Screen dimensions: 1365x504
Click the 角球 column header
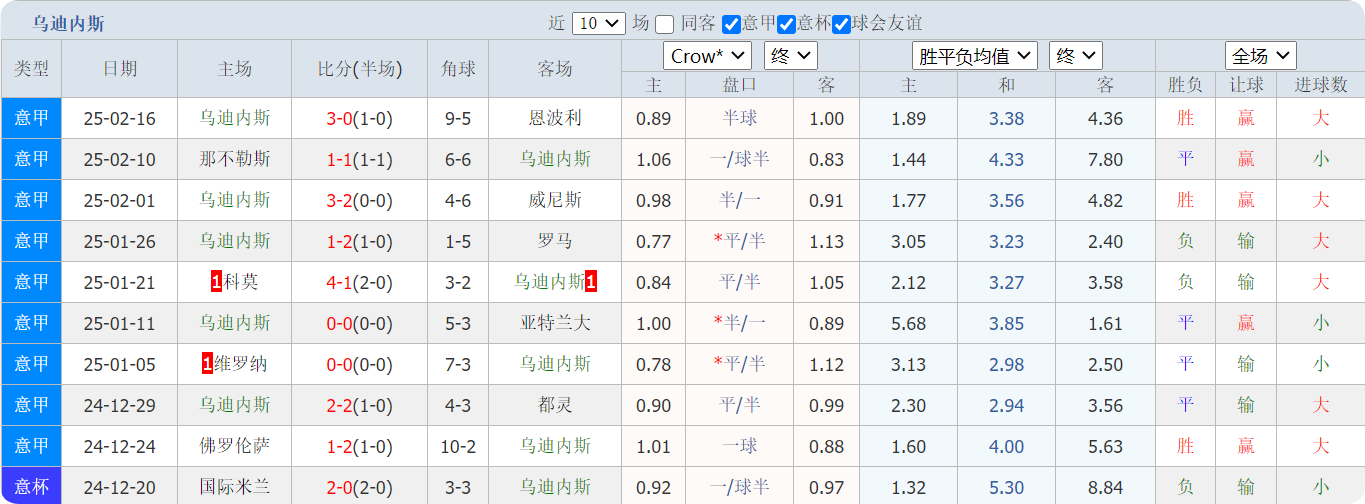458,69
